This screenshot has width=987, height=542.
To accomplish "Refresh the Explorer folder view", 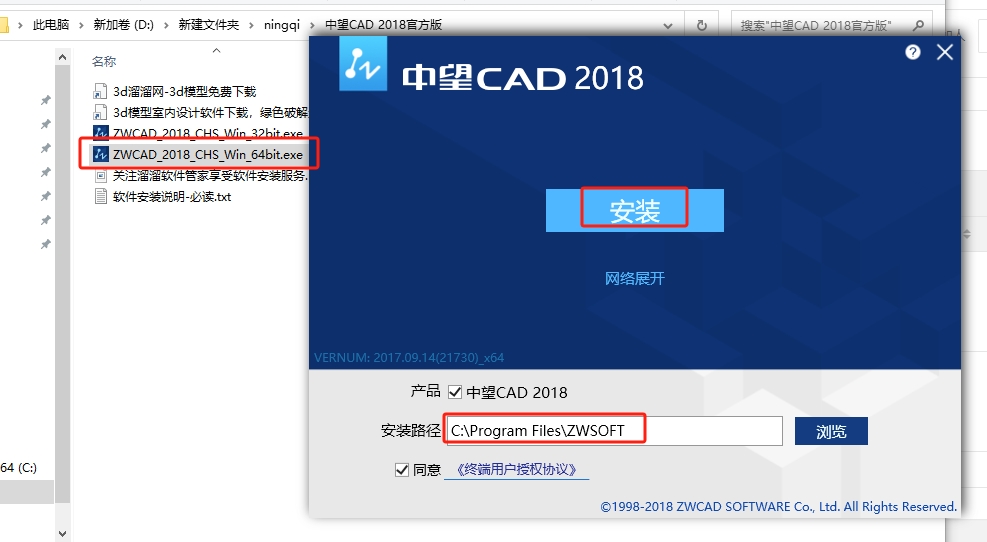I will [701, 26].
